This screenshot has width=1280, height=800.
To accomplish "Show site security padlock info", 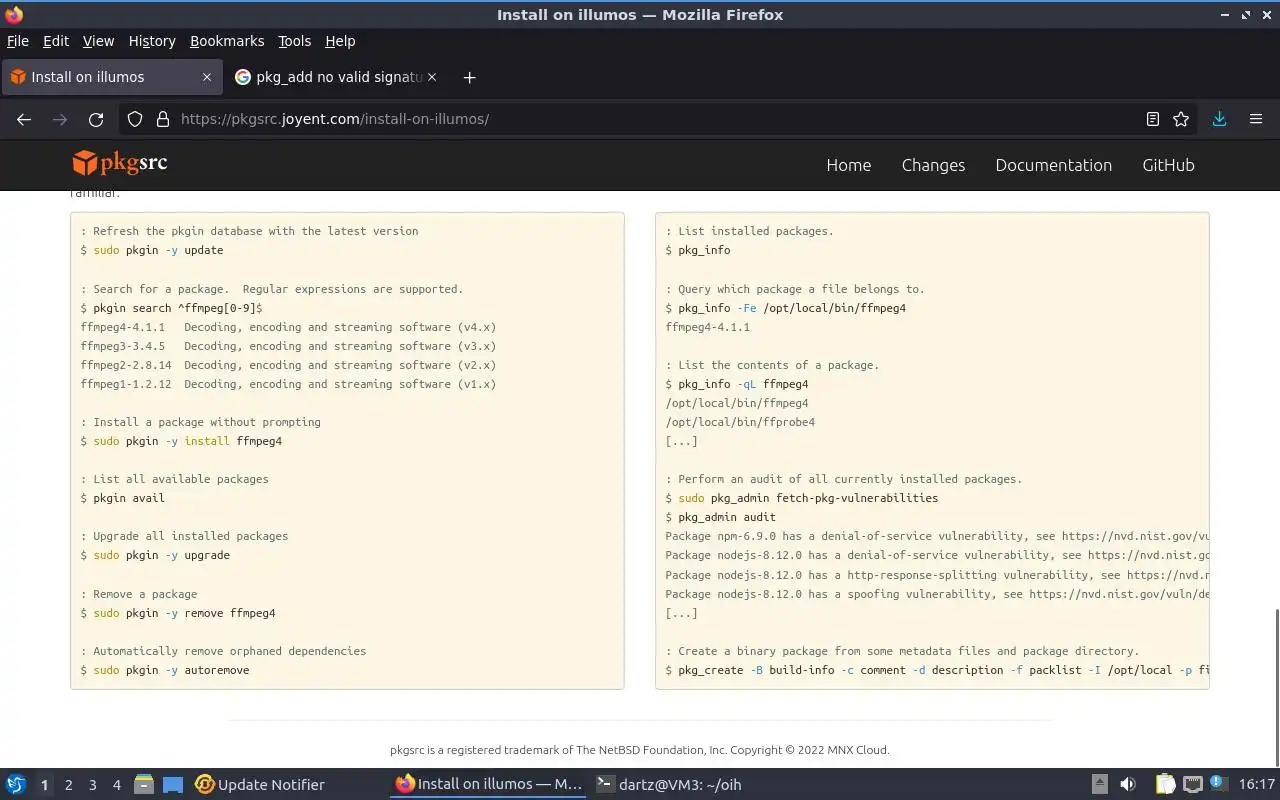I will (163, 119).
